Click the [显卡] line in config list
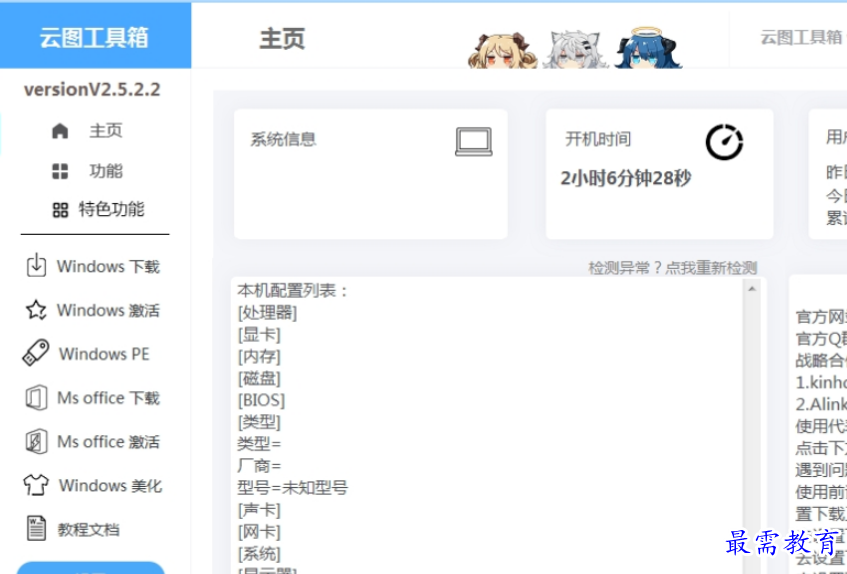The image size is (847, 574). (x=259, y=335)
